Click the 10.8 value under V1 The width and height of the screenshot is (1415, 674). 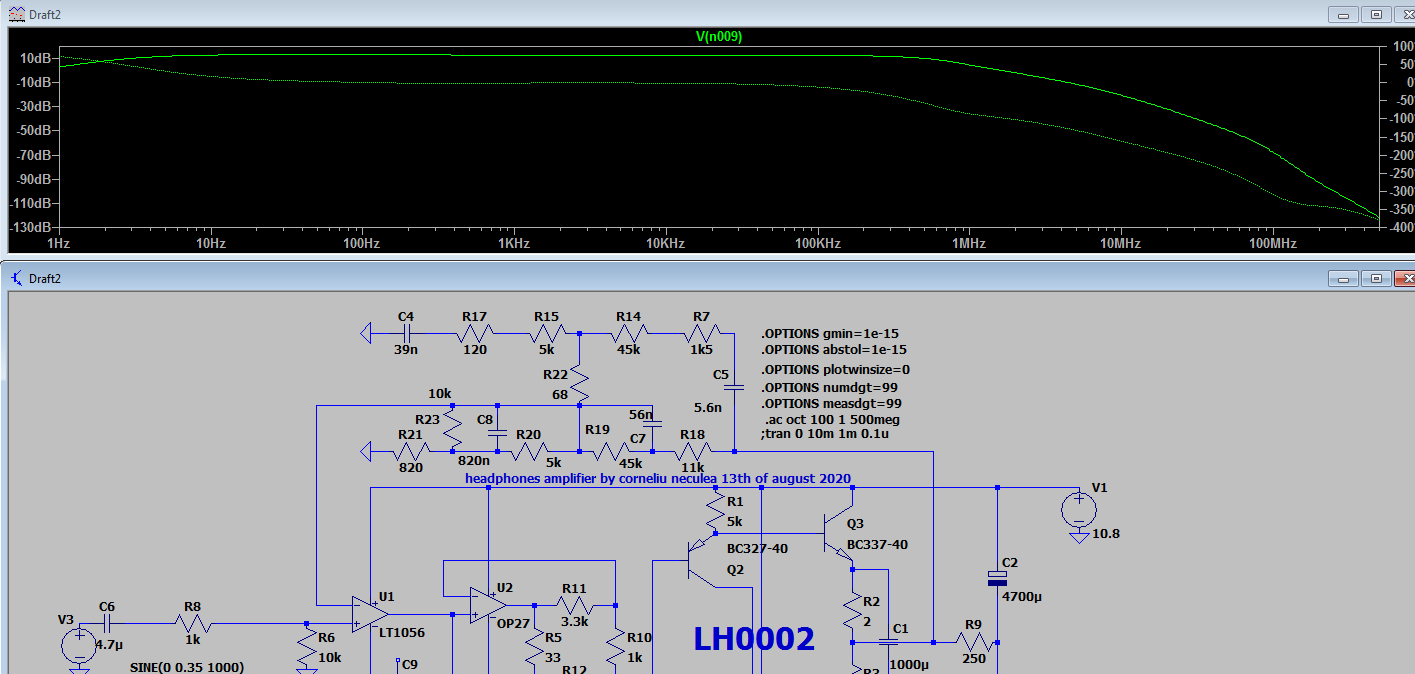tap(1106, 533)
